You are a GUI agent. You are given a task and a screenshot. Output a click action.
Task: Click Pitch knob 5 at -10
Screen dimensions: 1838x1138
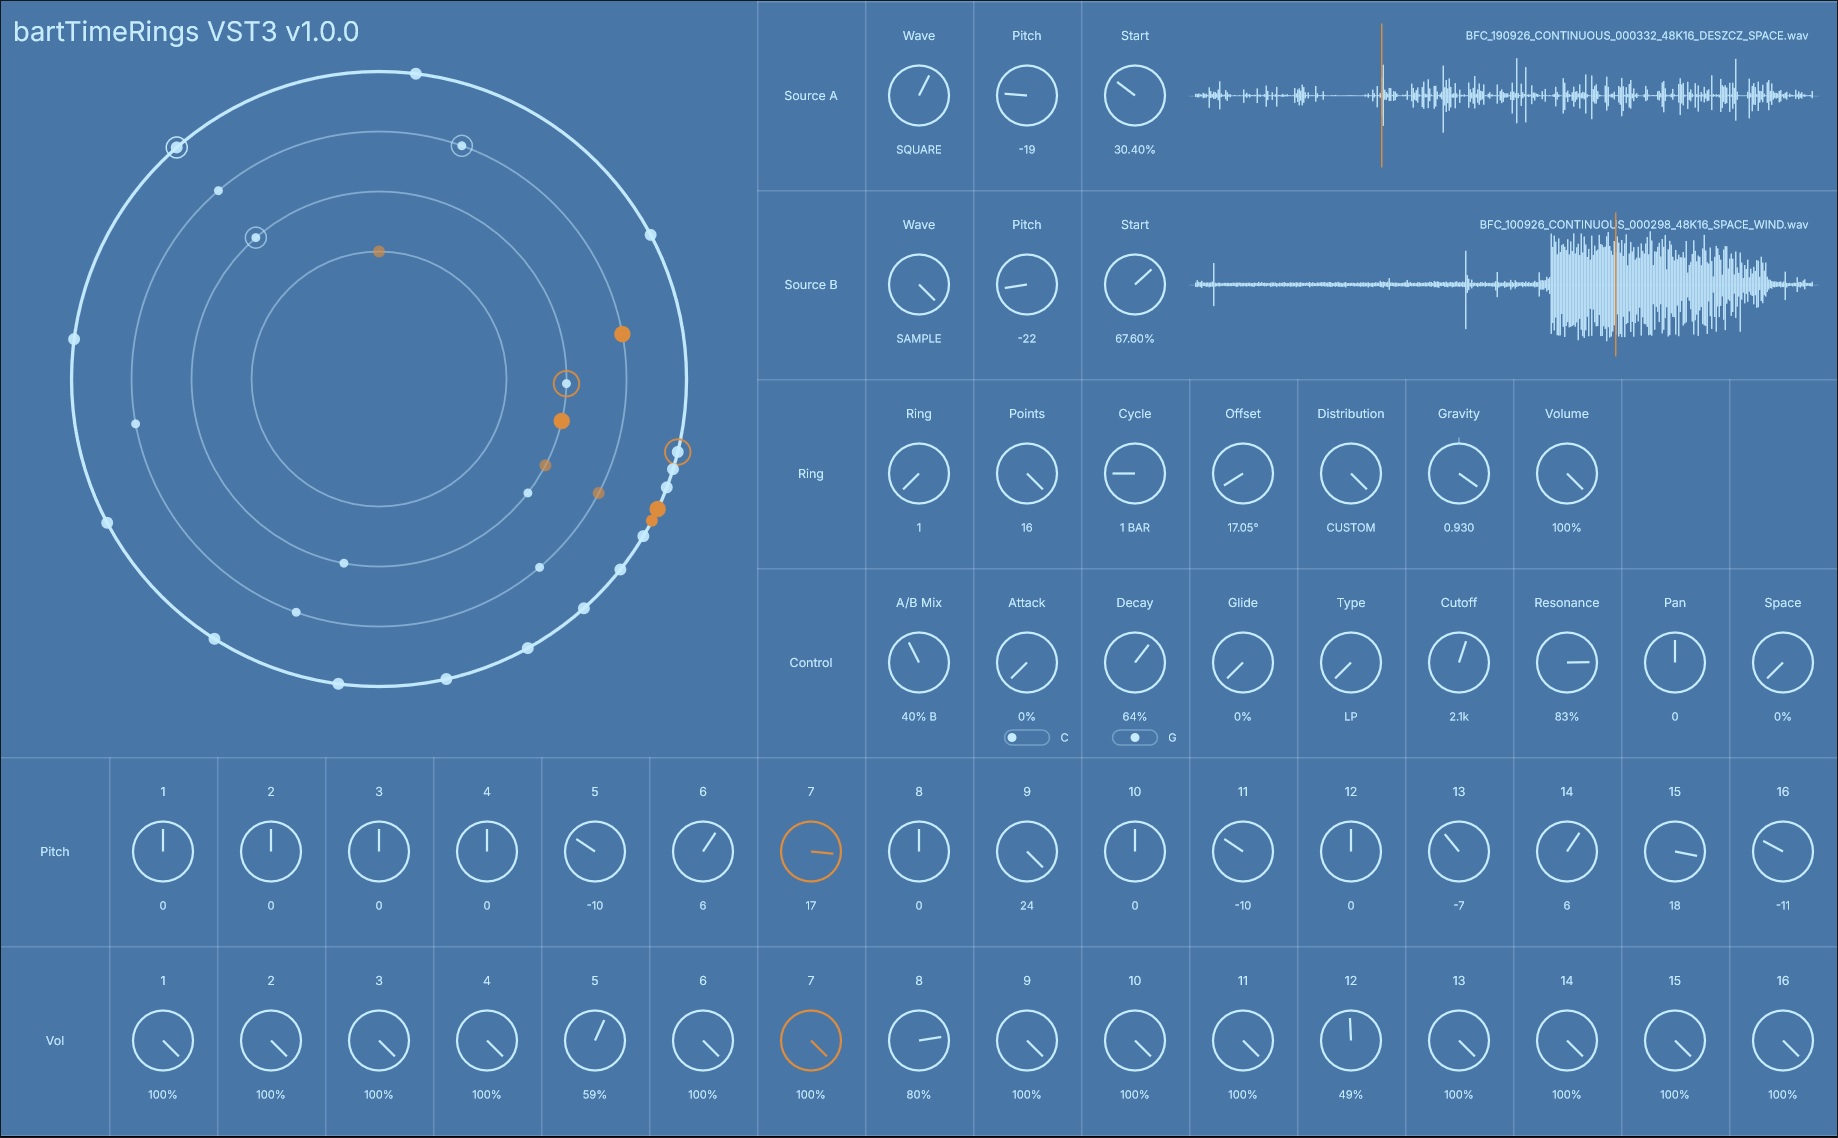pyautogui.click(x=594, y=852)
